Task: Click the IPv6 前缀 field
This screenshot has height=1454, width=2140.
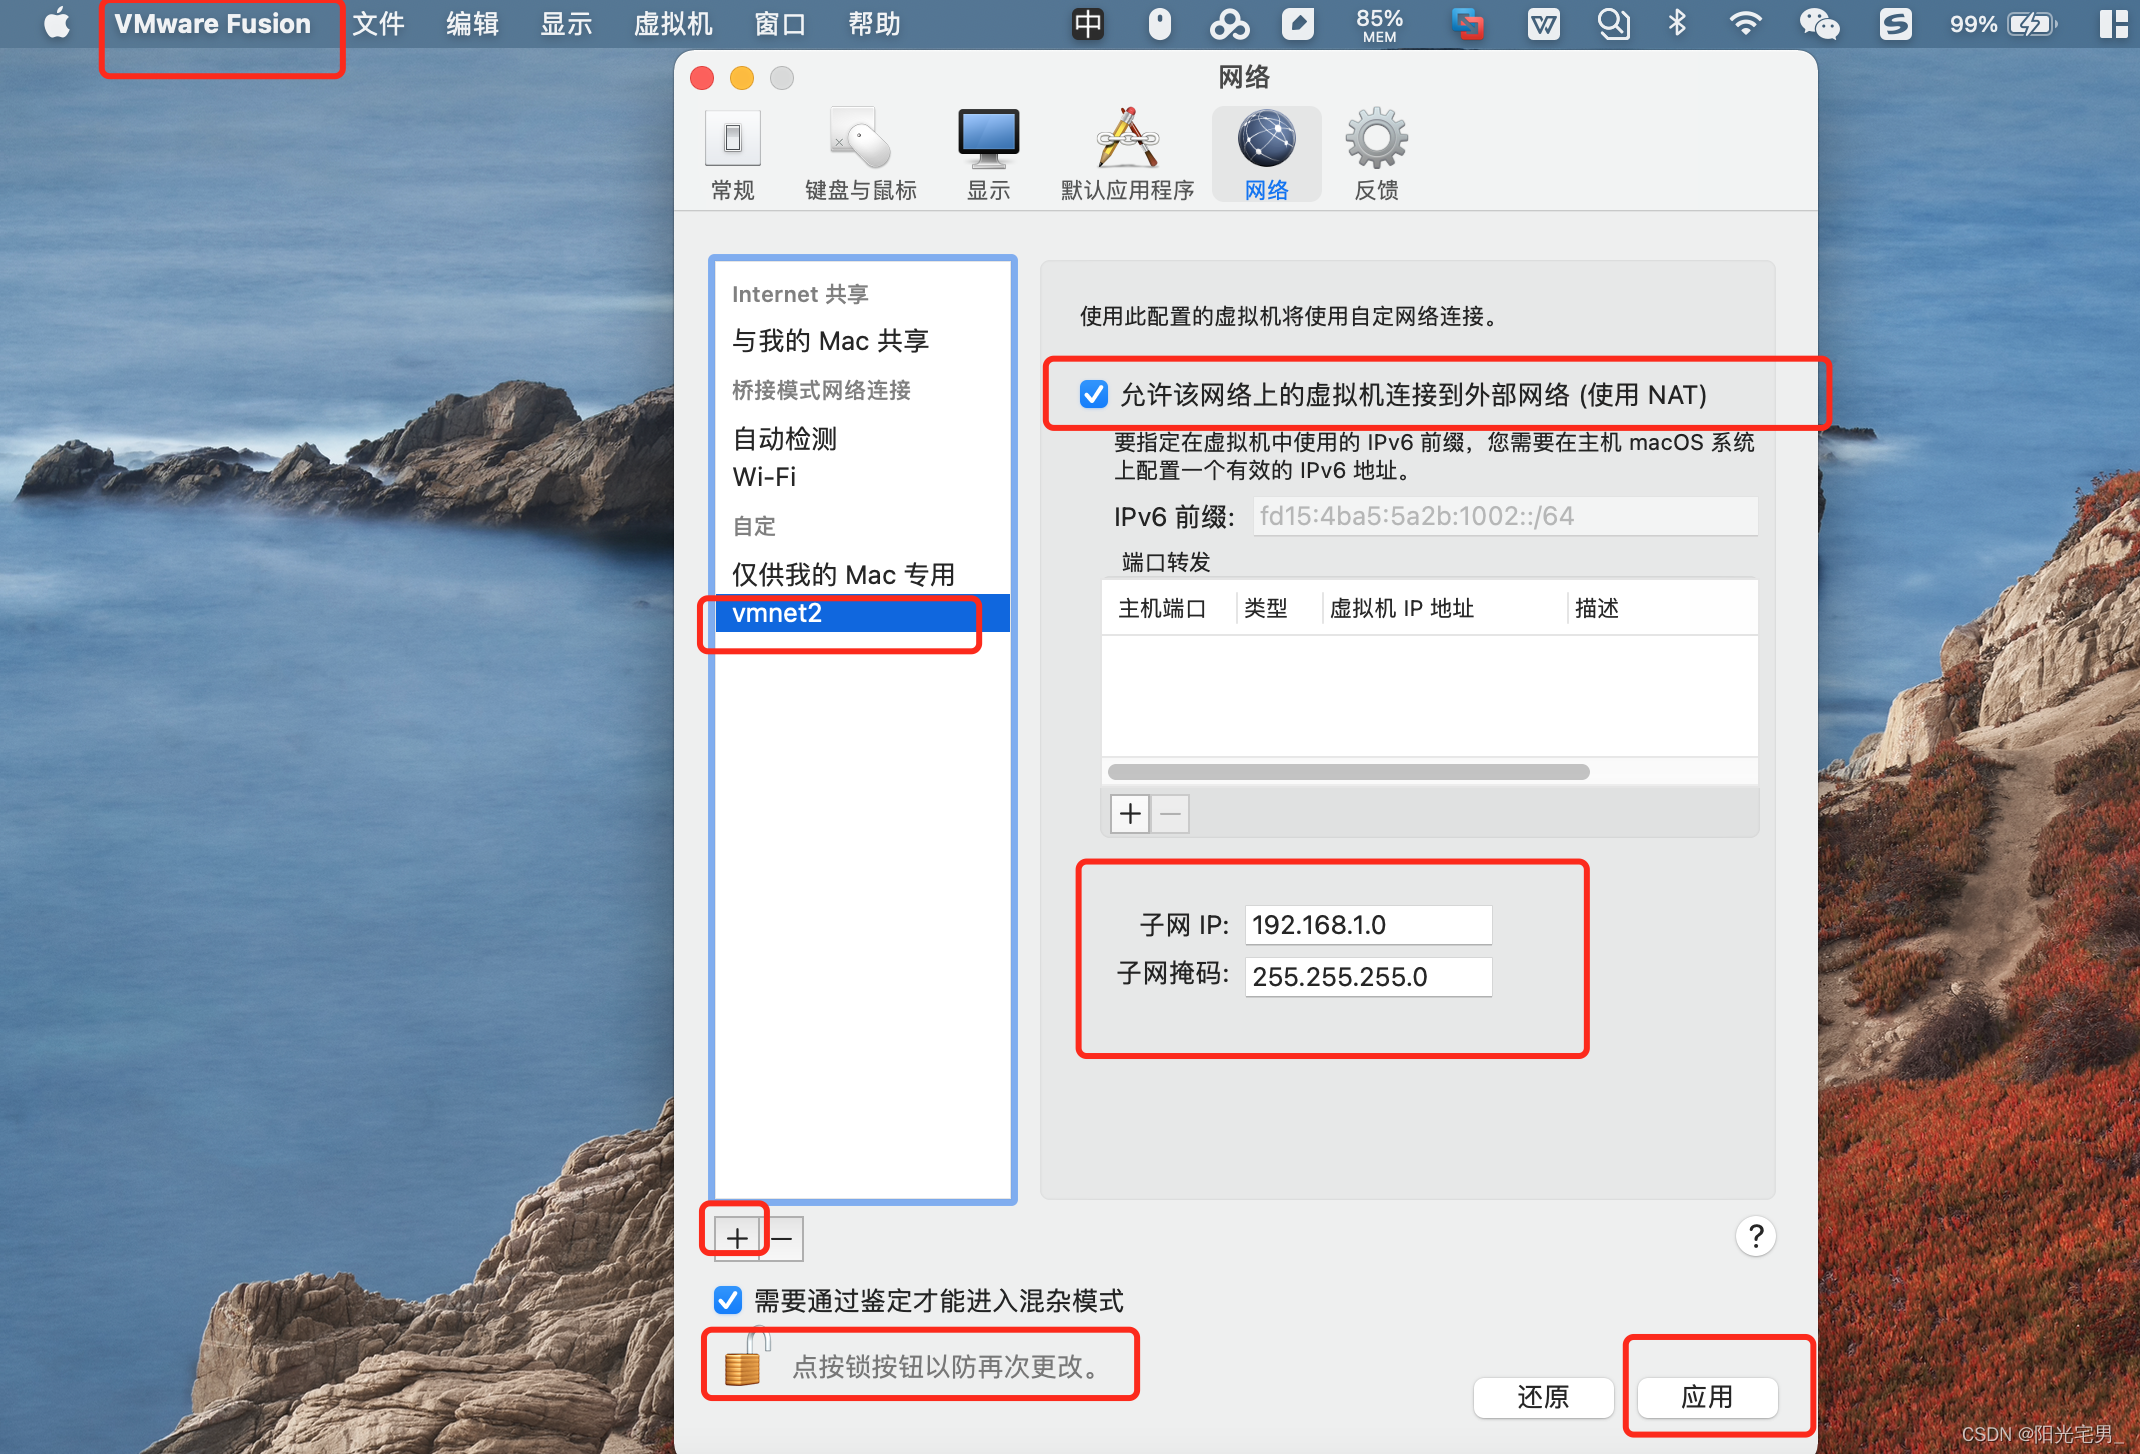Action: (x=1504, y=516)
